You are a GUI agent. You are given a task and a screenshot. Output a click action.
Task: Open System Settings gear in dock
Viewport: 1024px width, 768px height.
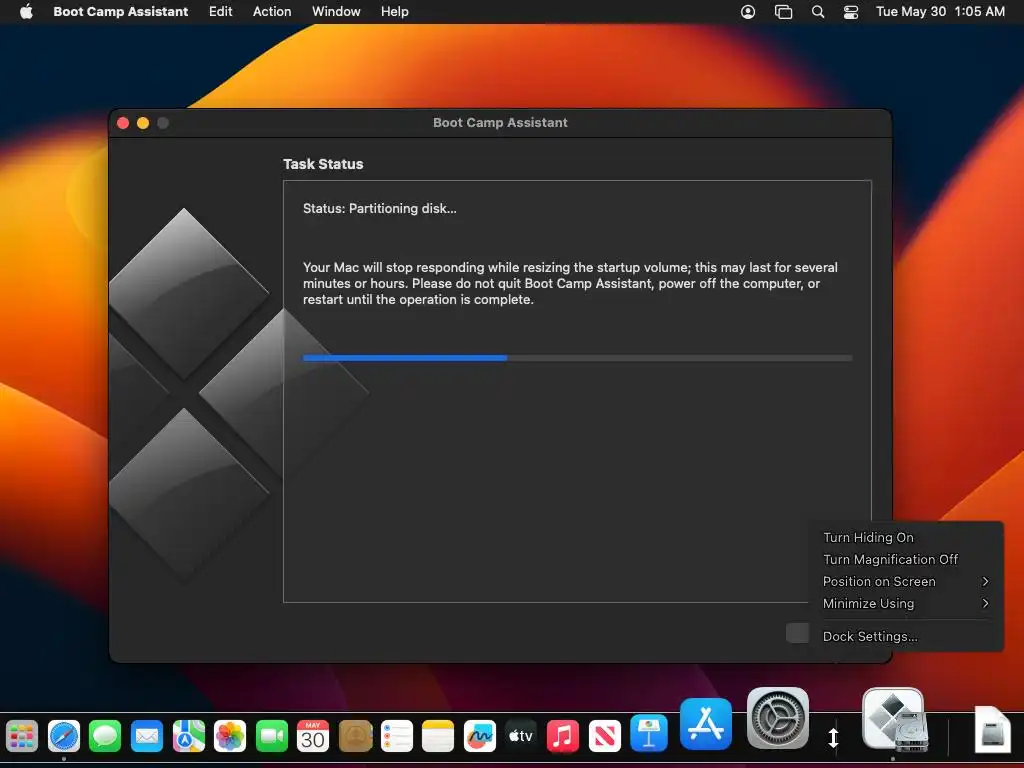click(777, 718)
